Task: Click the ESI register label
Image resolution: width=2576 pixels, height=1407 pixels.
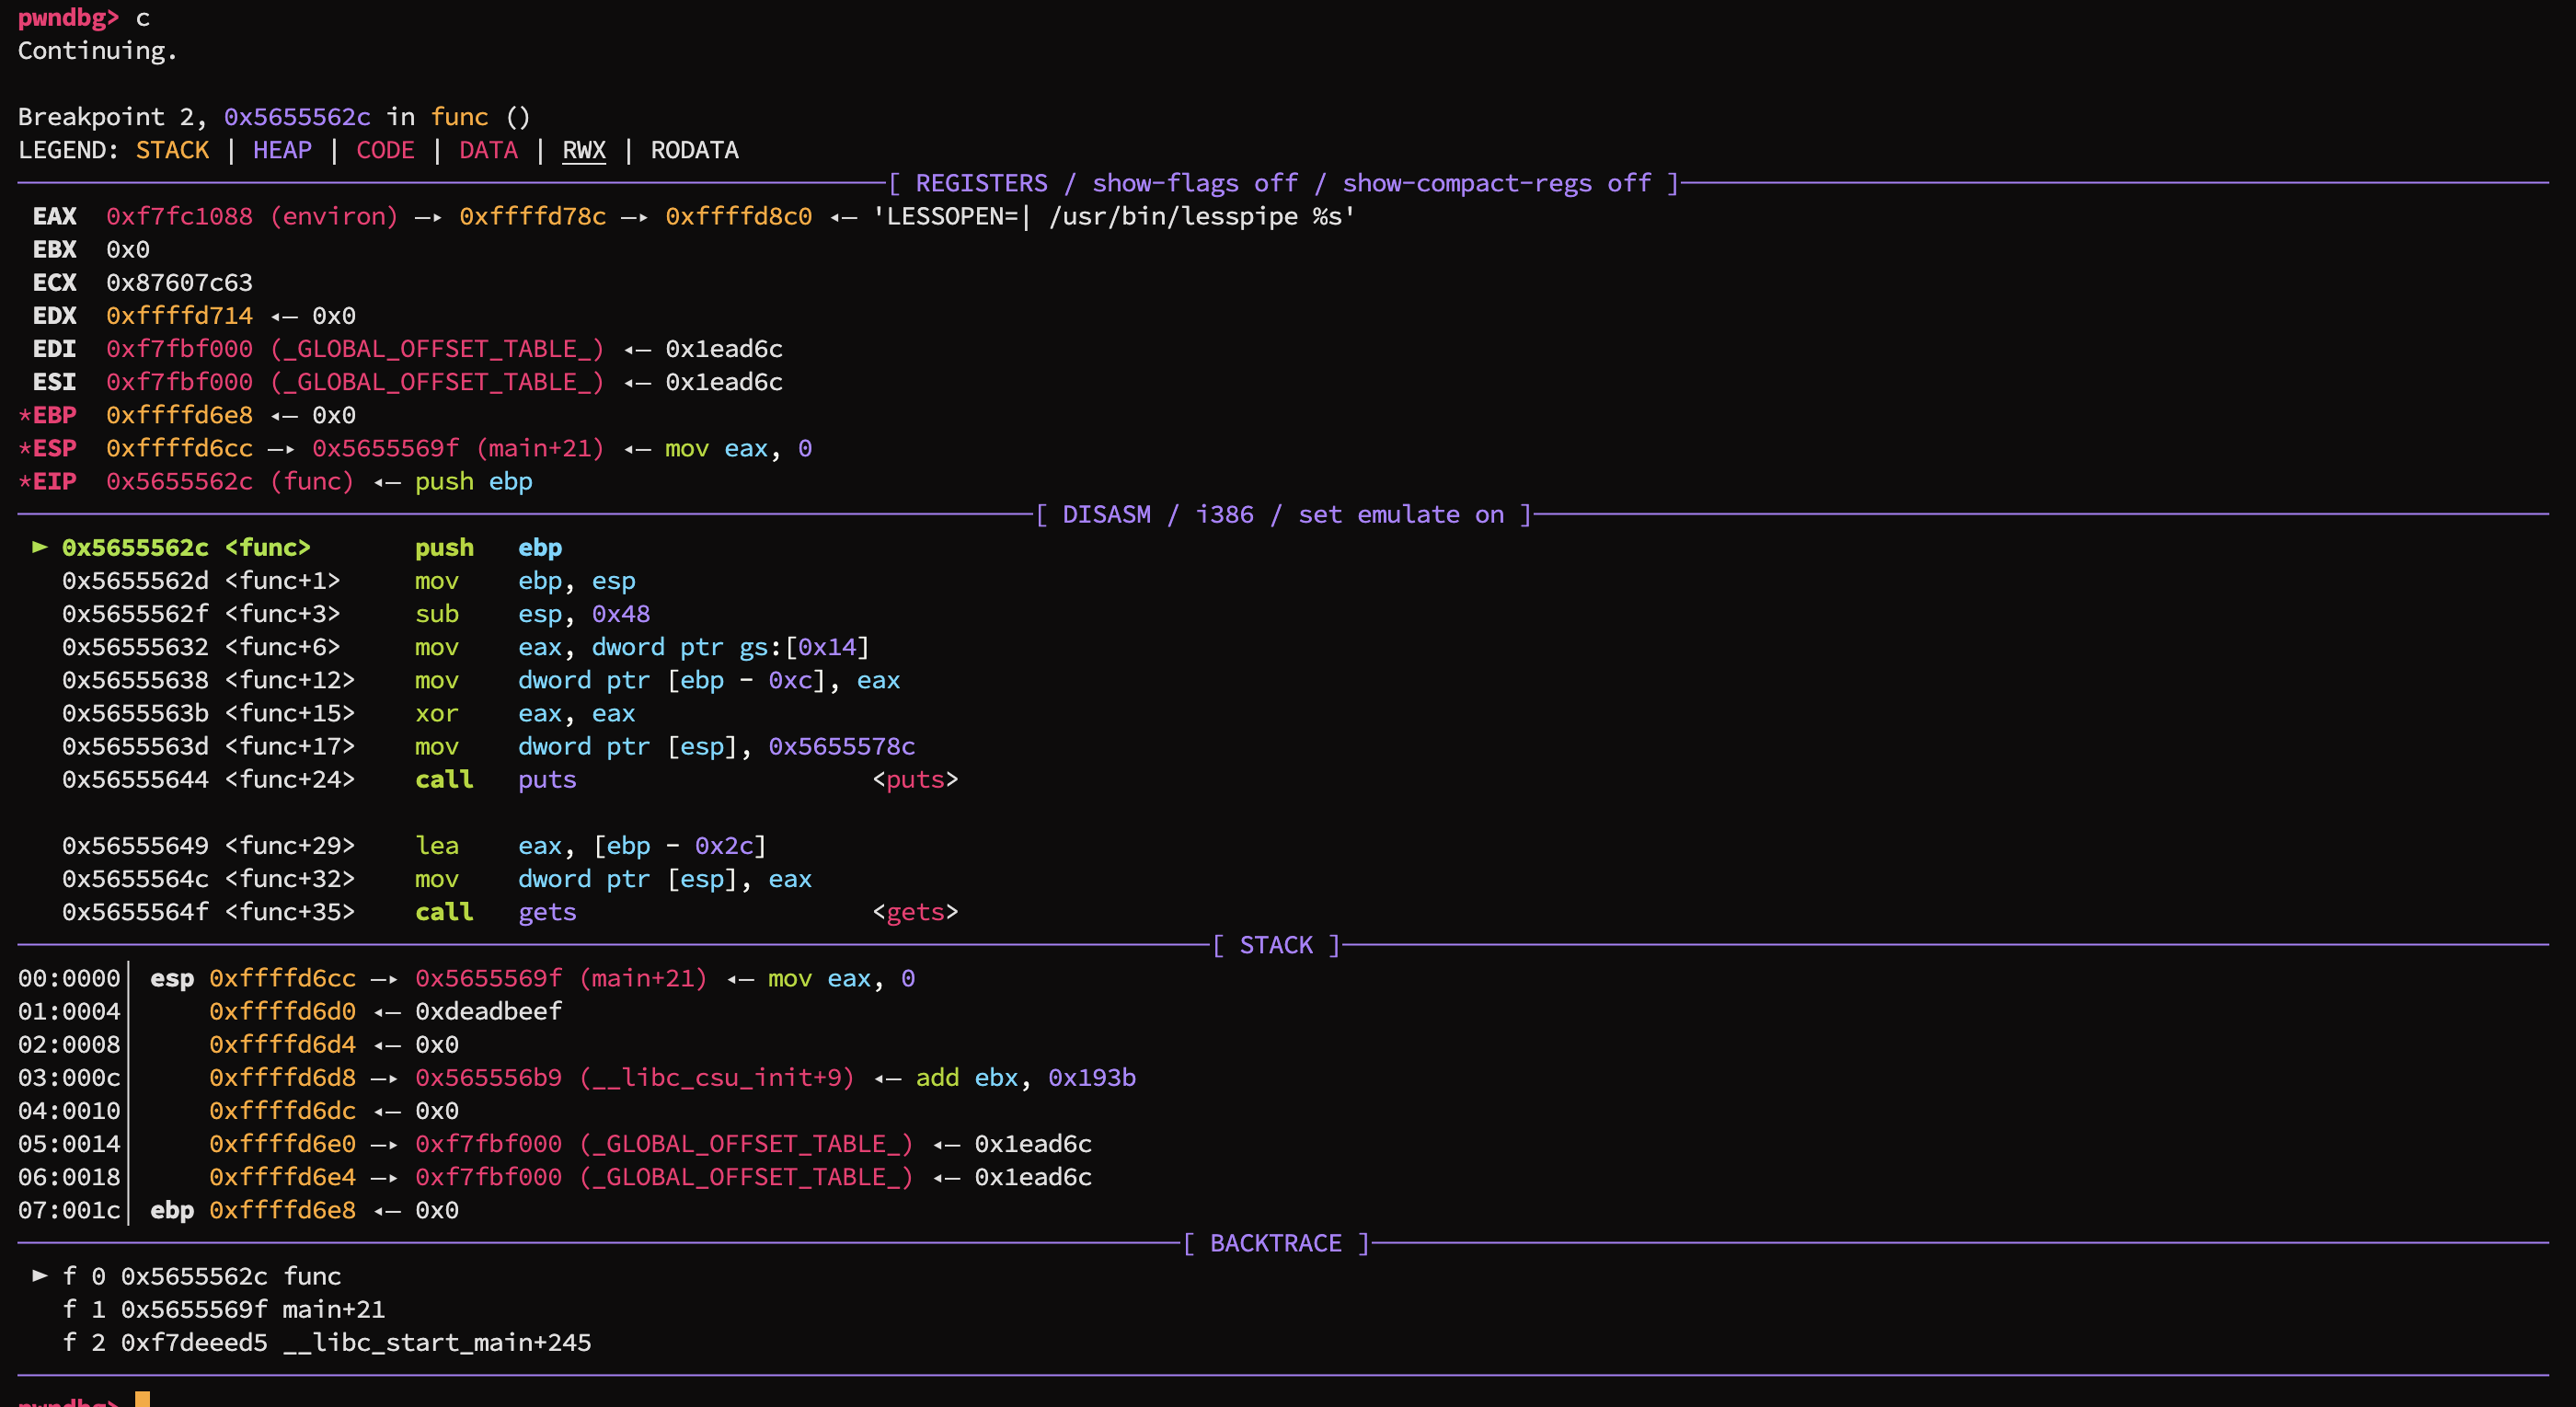Action: click(54, 381)
